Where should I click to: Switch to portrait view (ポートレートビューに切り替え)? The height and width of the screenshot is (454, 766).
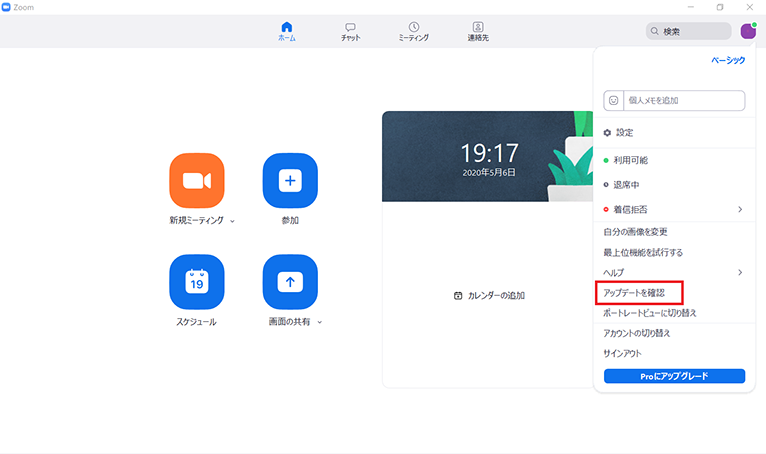649,313
